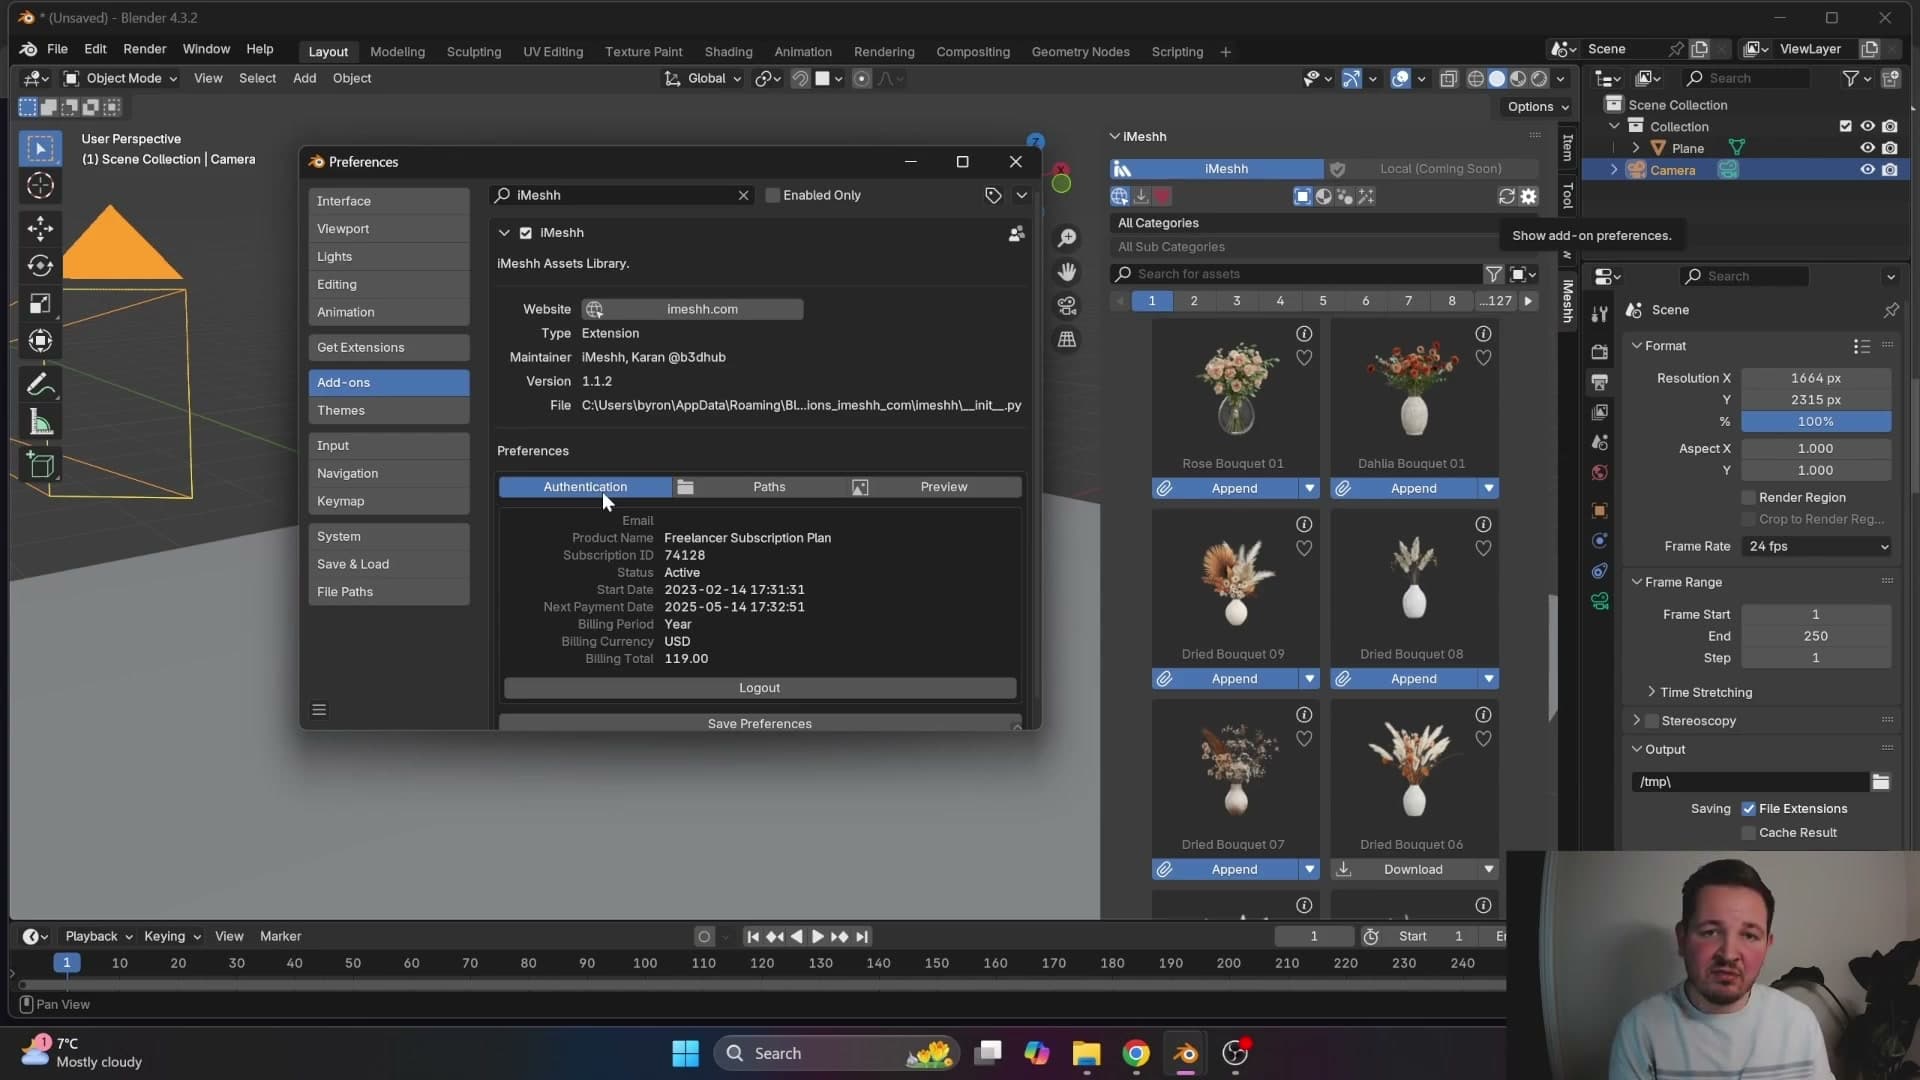Open the File menu
Image resolution: width=1920 pixels, height=1080 pixels.
[57, 49]
